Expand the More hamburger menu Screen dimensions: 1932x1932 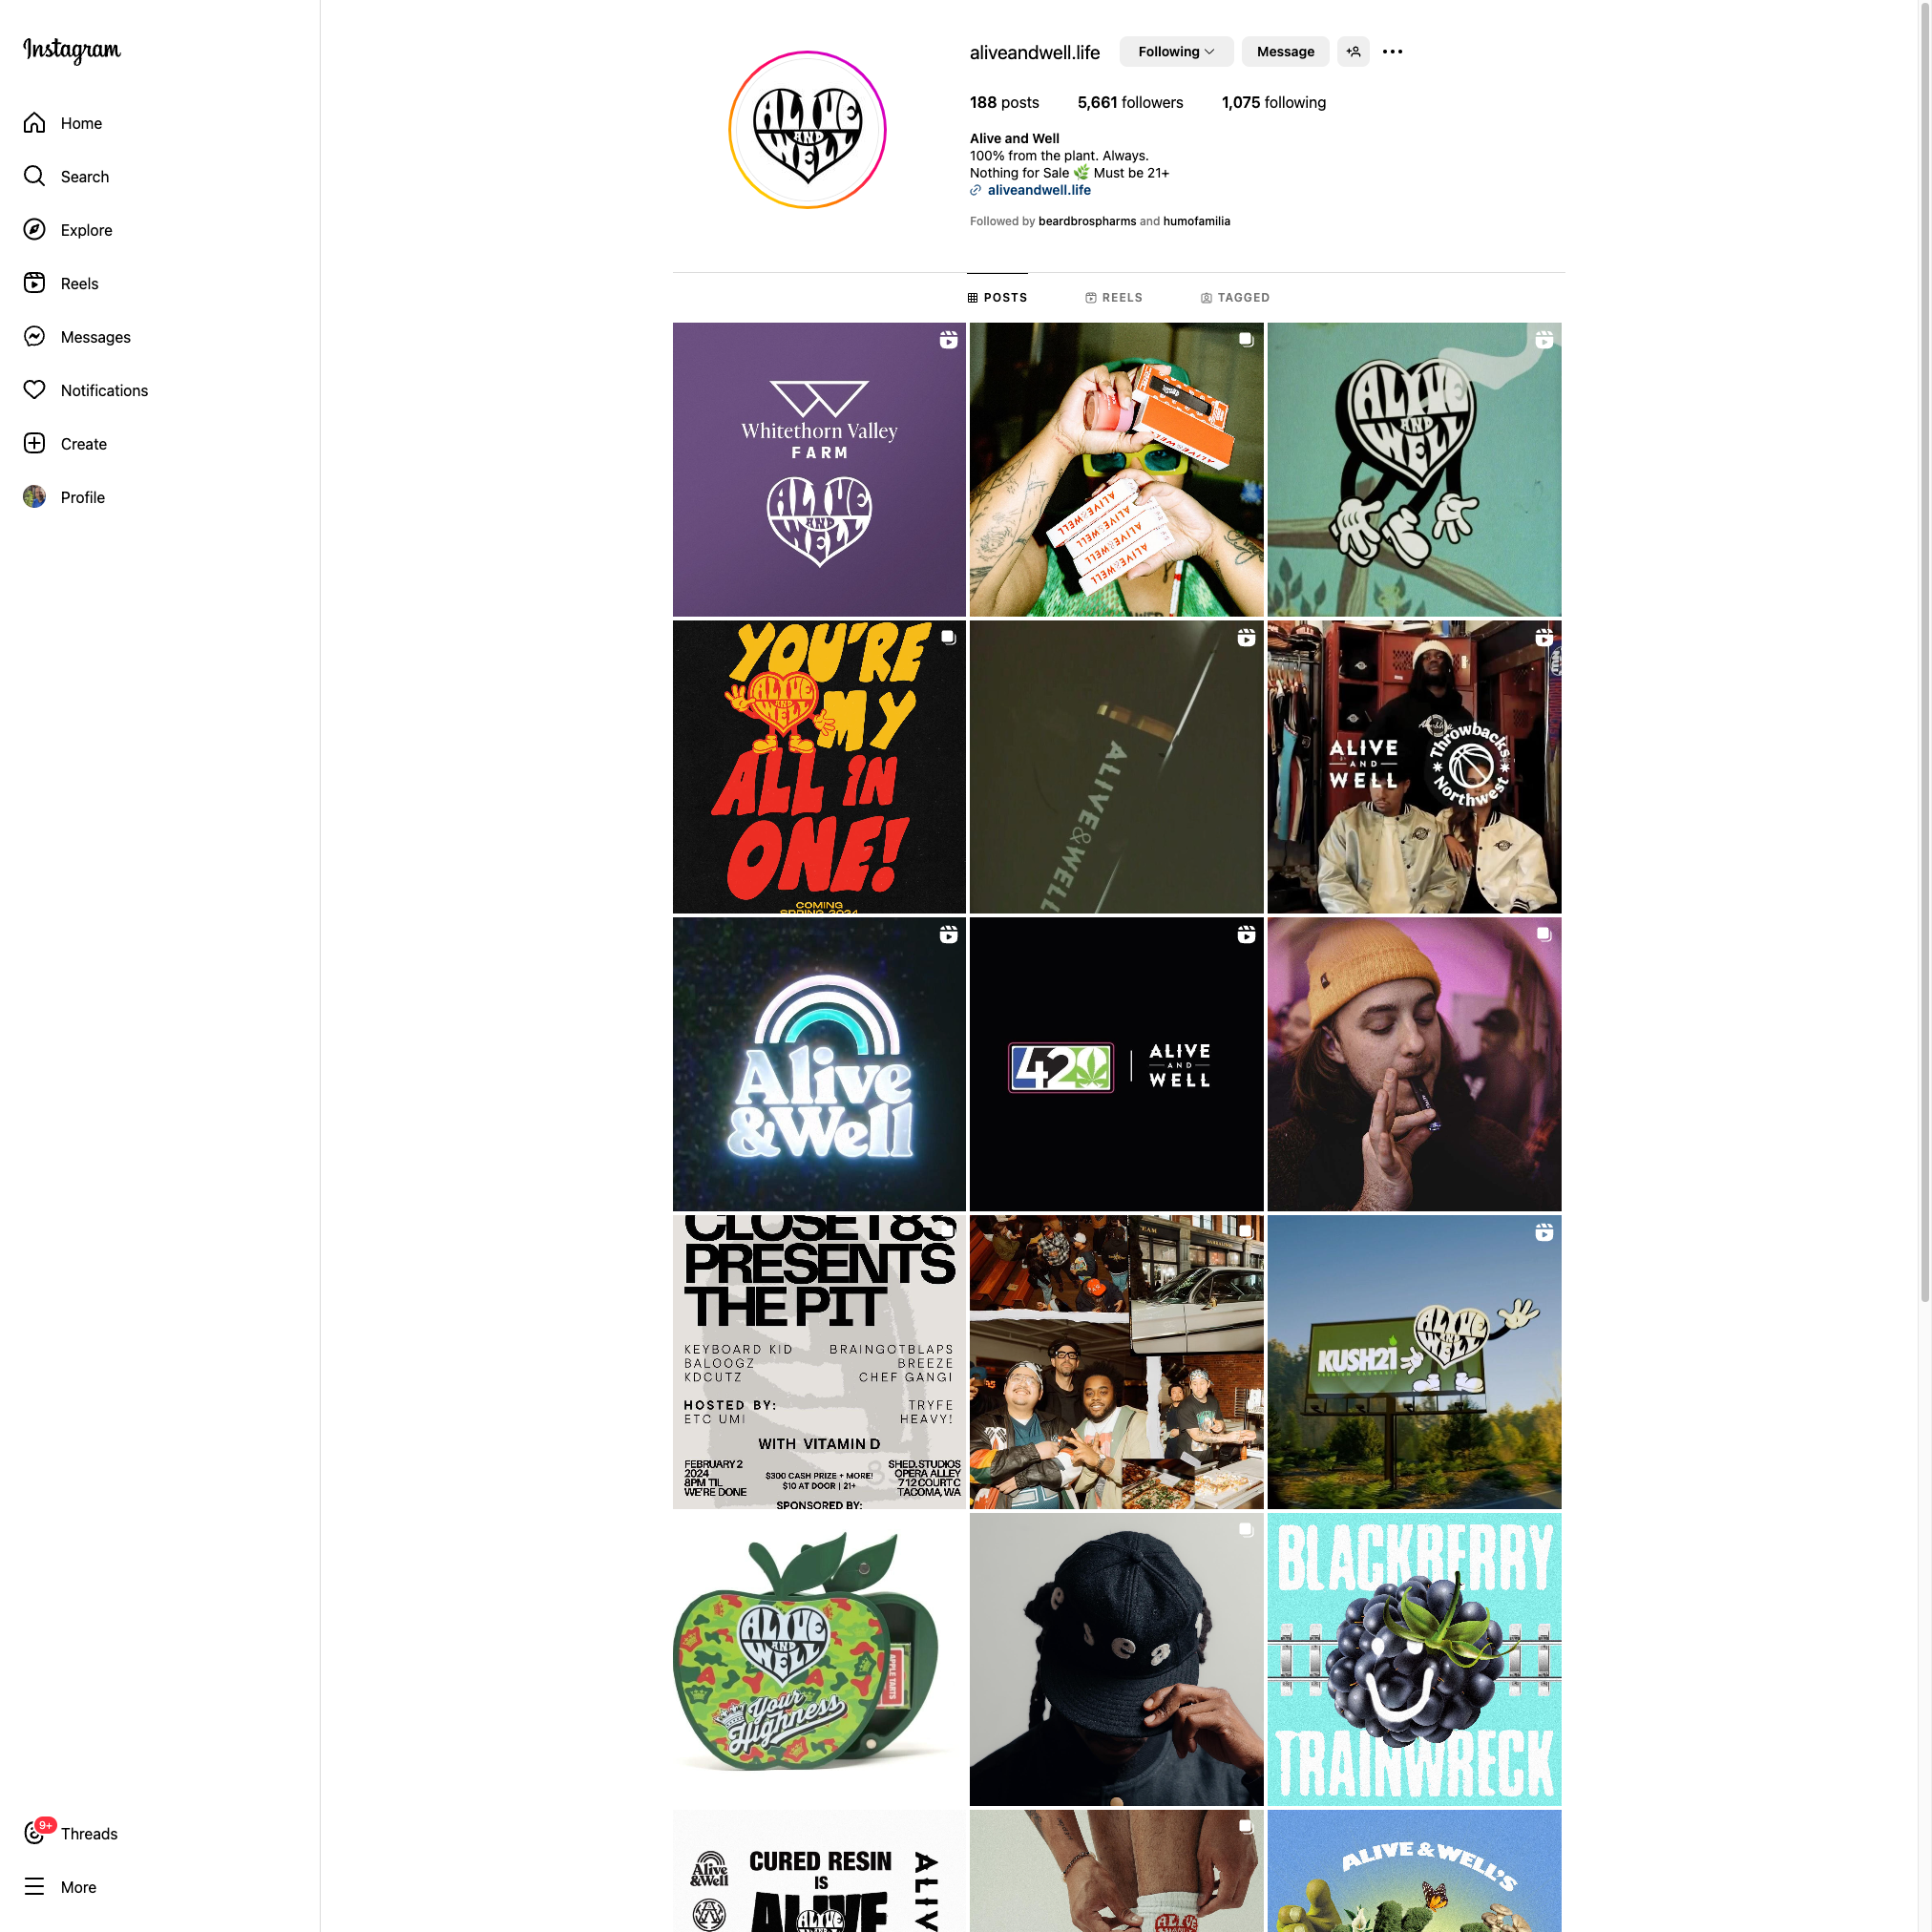(34, 1886)
